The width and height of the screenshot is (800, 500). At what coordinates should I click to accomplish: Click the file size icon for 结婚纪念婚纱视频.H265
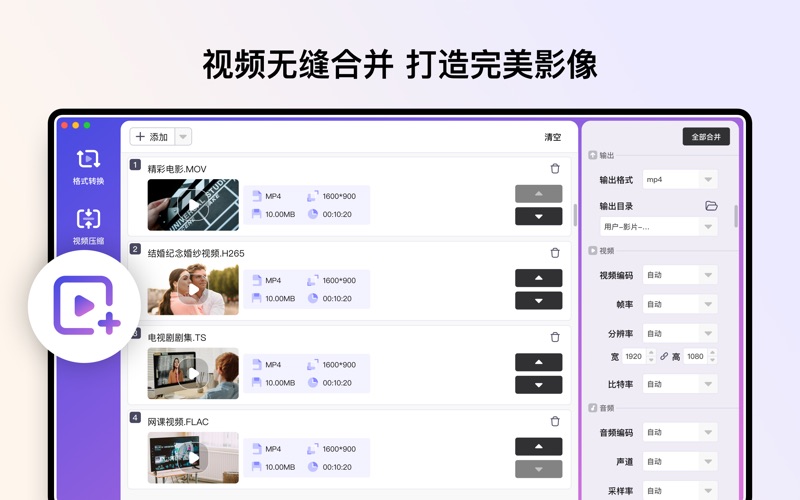[x=257, y=298]
